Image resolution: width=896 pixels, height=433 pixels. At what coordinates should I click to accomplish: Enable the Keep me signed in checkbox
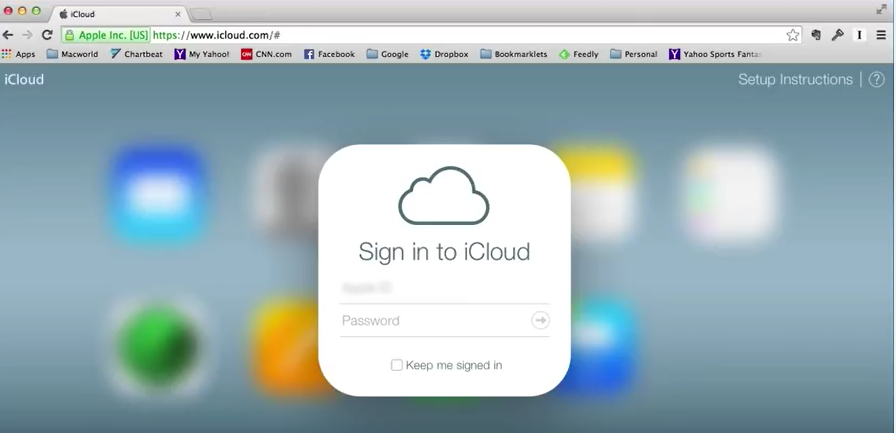397,365
